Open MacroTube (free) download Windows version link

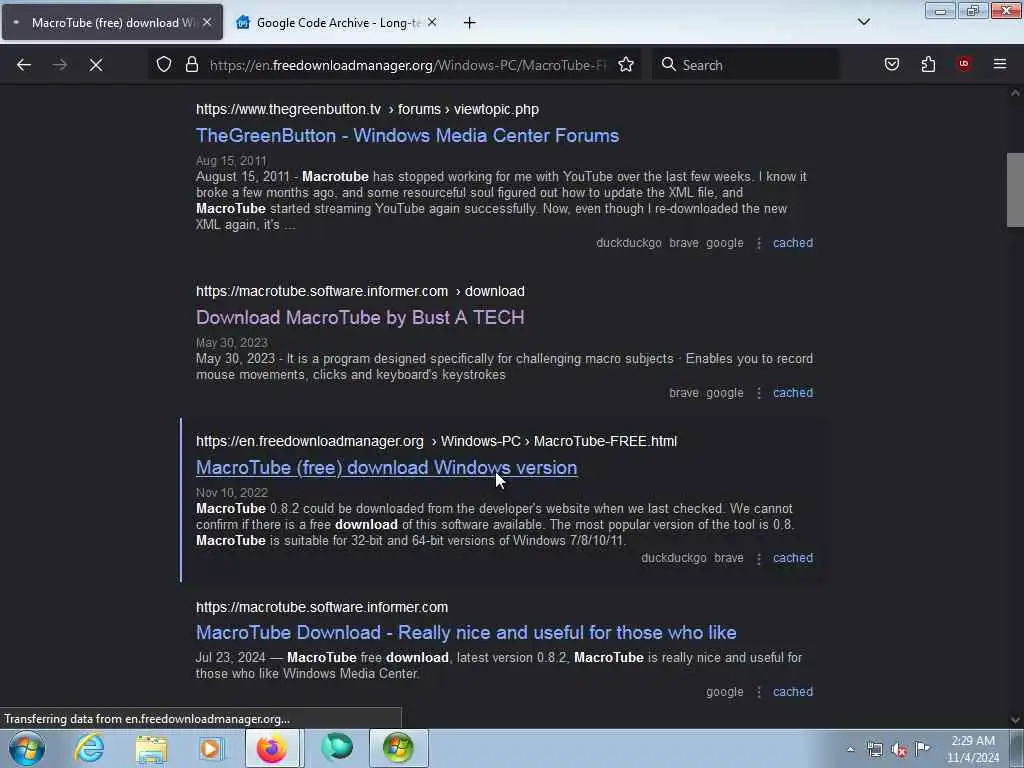tap(387, 468)
